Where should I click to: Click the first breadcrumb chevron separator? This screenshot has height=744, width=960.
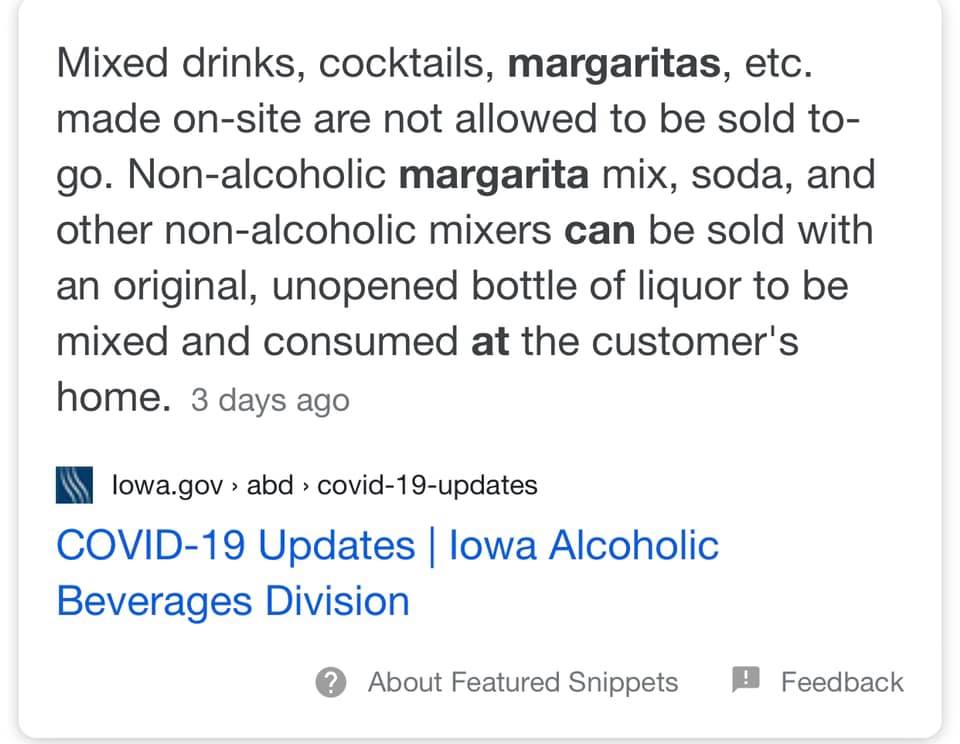(235, 487)
